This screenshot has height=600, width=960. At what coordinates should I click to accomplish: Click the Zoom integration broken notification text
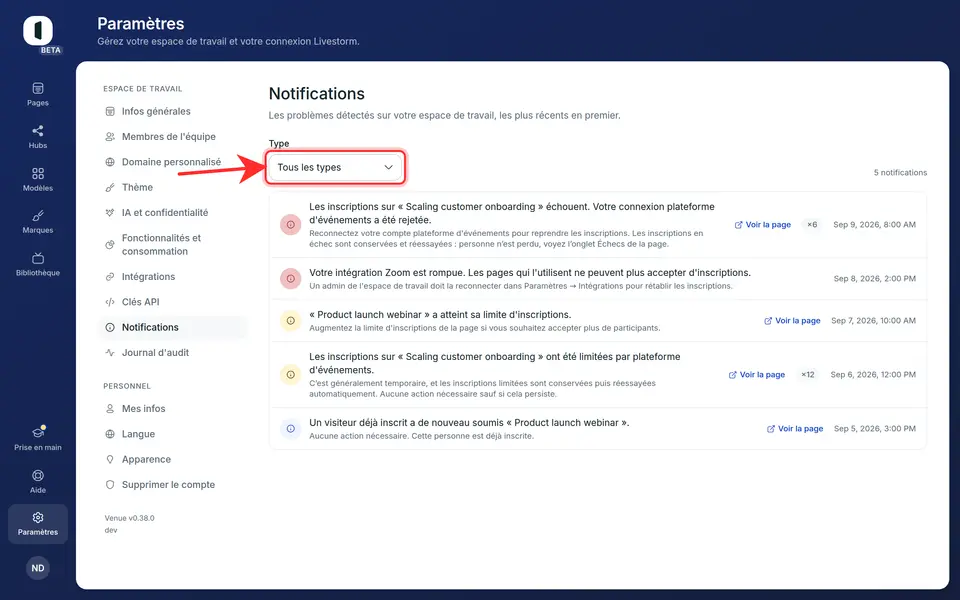530,273
